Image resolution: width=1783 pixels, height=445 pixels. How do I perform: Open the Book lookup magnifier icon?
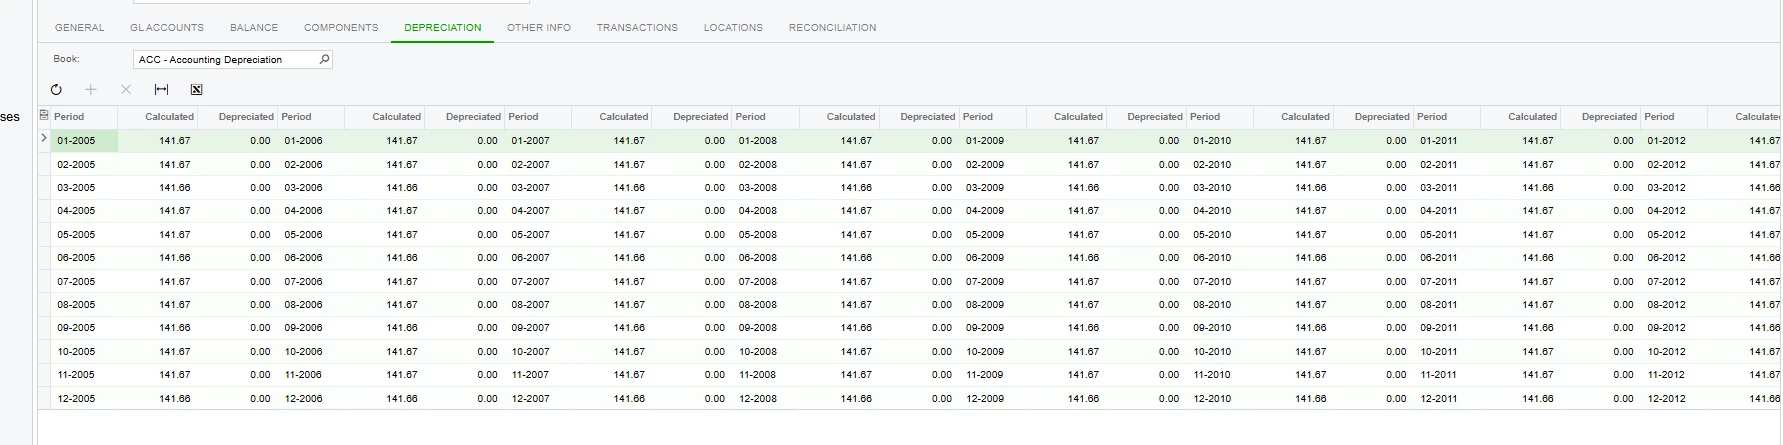(324, 60)
